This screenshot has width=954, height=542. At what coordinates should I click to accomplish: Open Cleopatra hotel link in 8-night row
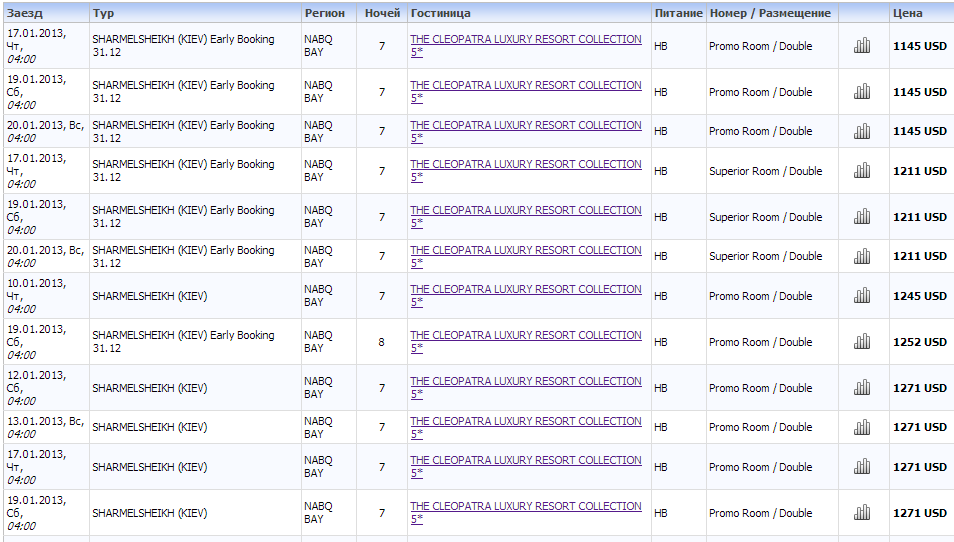click(x=525, y=336)
